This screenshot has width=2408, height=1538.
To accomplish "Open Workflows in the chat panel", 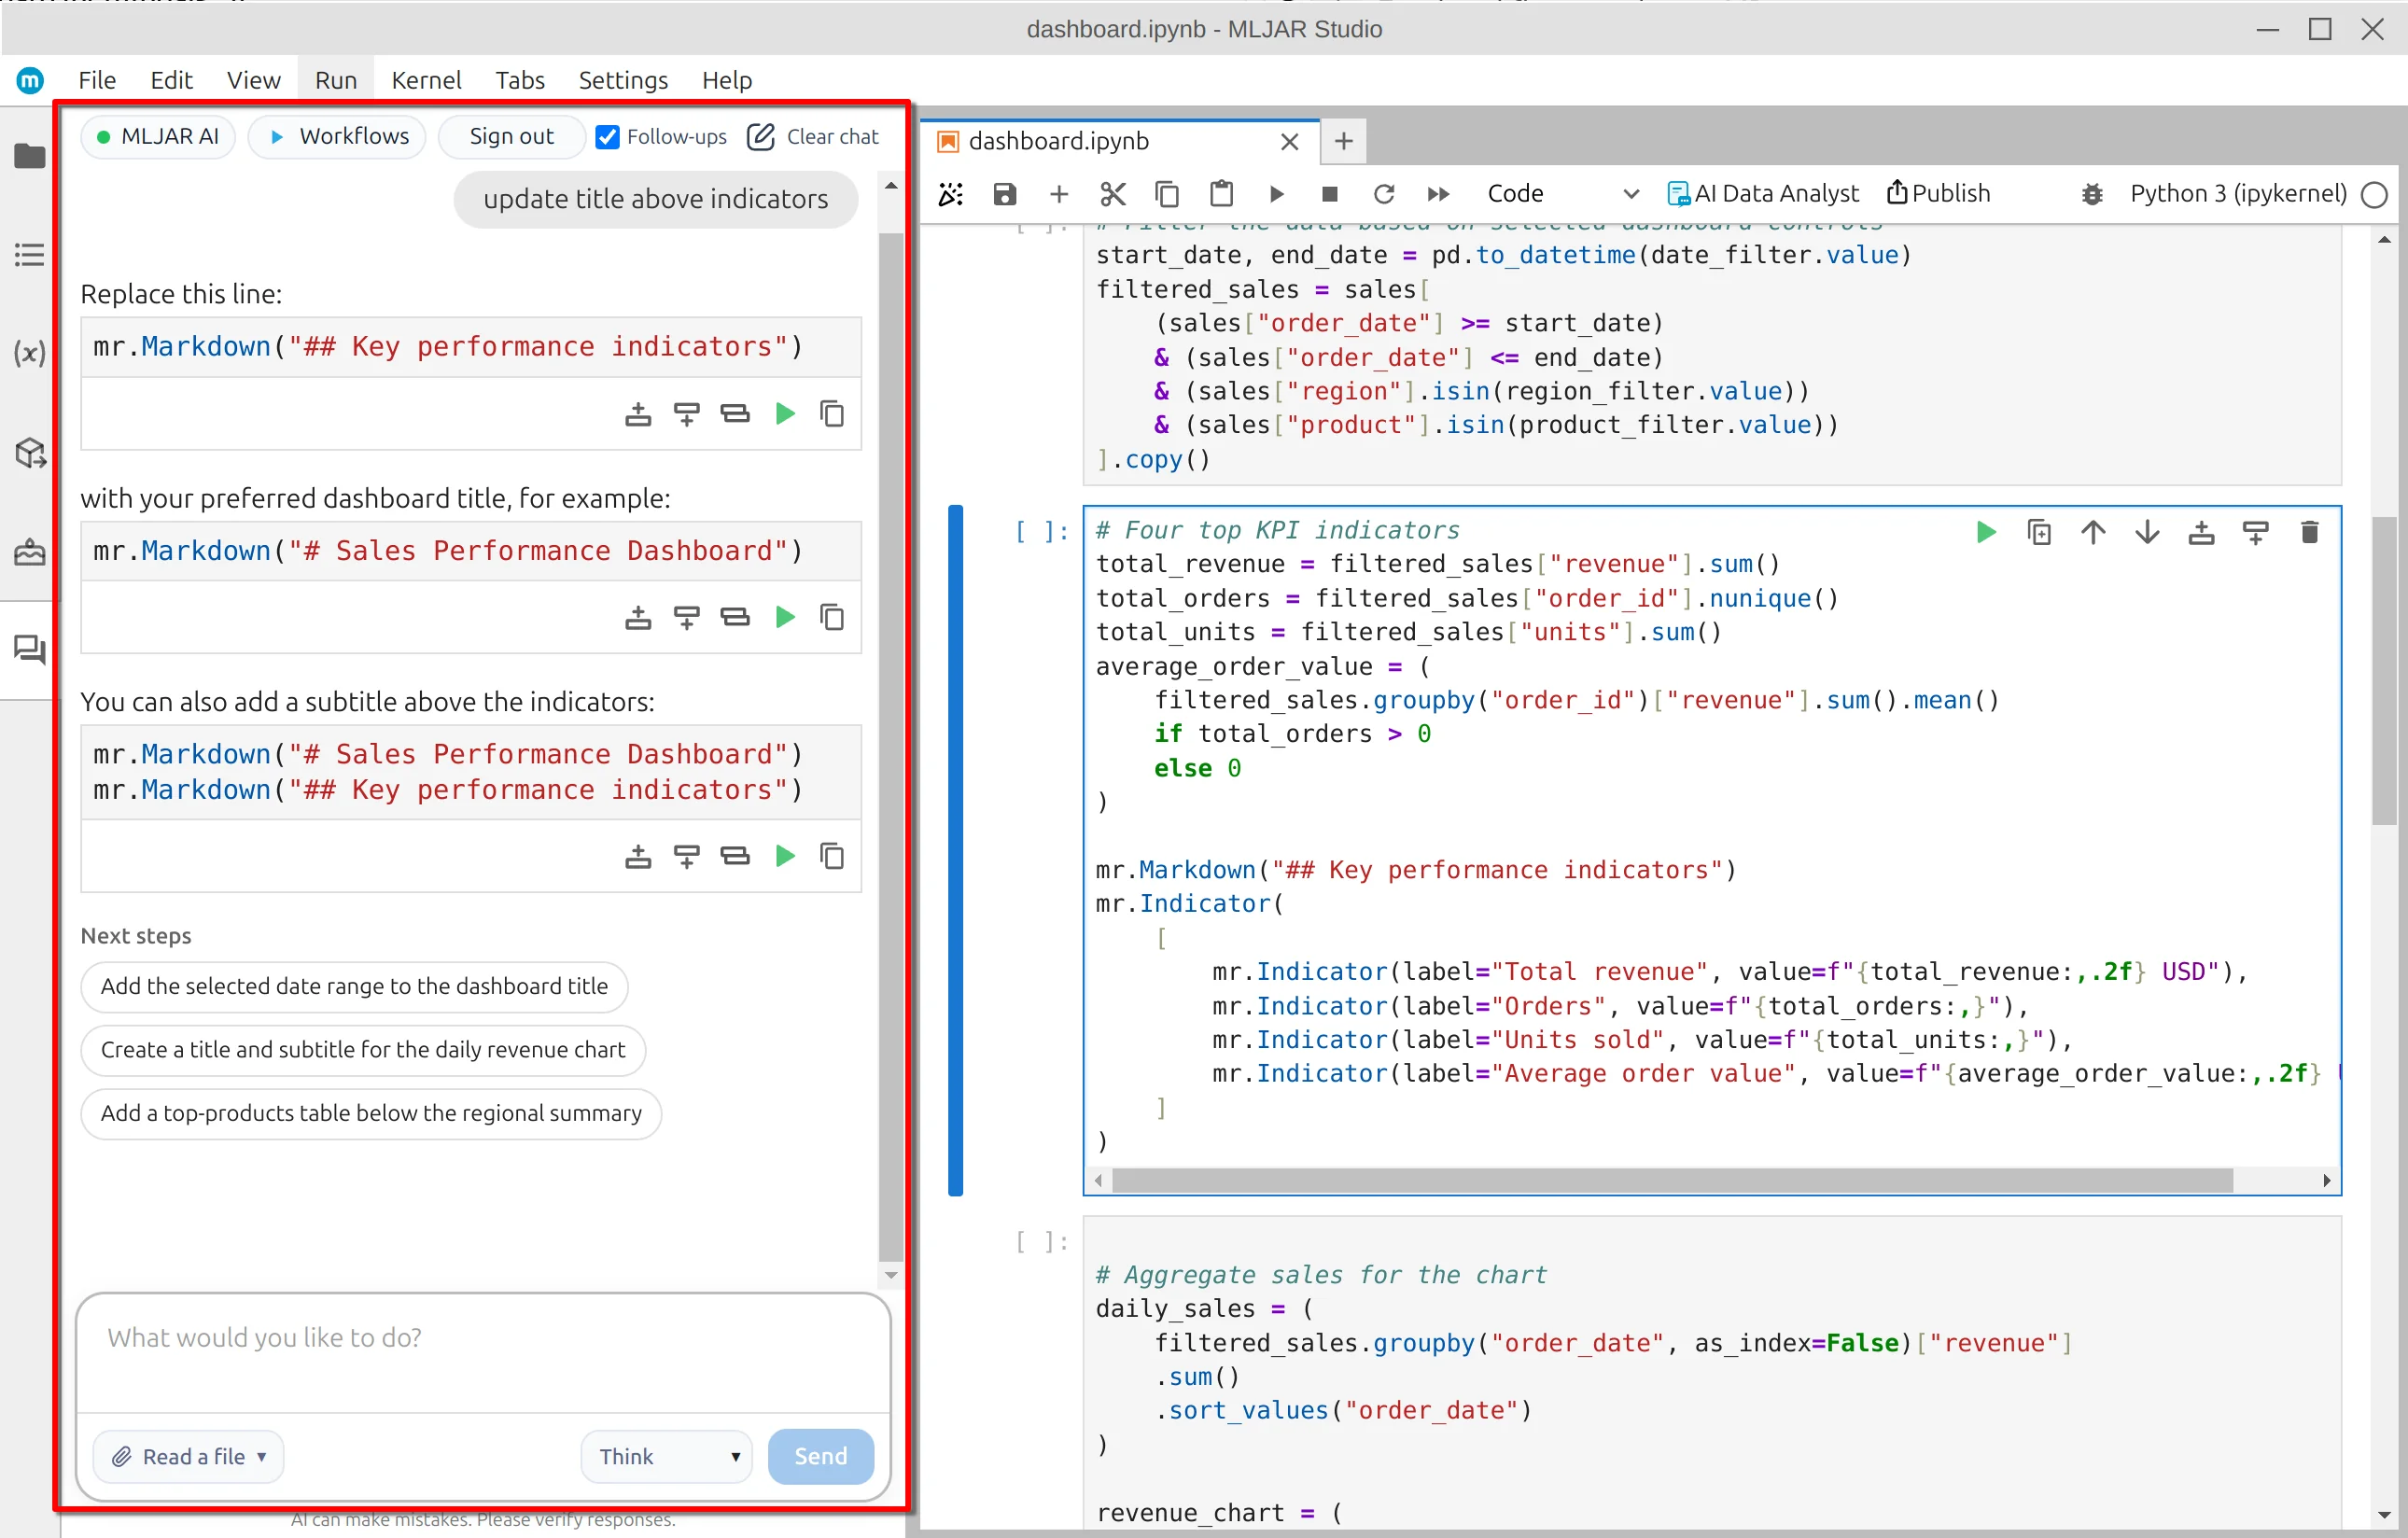I will [338, 136].
